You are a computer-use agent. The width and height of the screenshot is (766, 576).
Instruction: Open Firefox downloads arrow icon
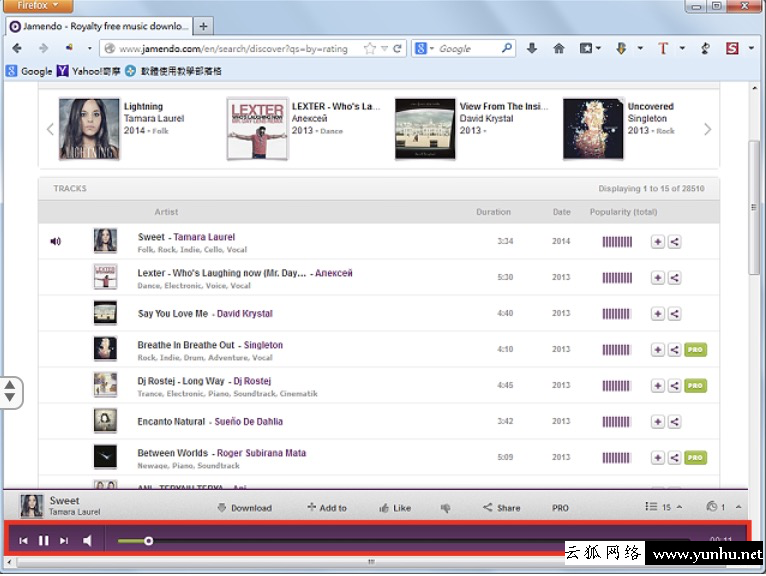click(532, 48)
